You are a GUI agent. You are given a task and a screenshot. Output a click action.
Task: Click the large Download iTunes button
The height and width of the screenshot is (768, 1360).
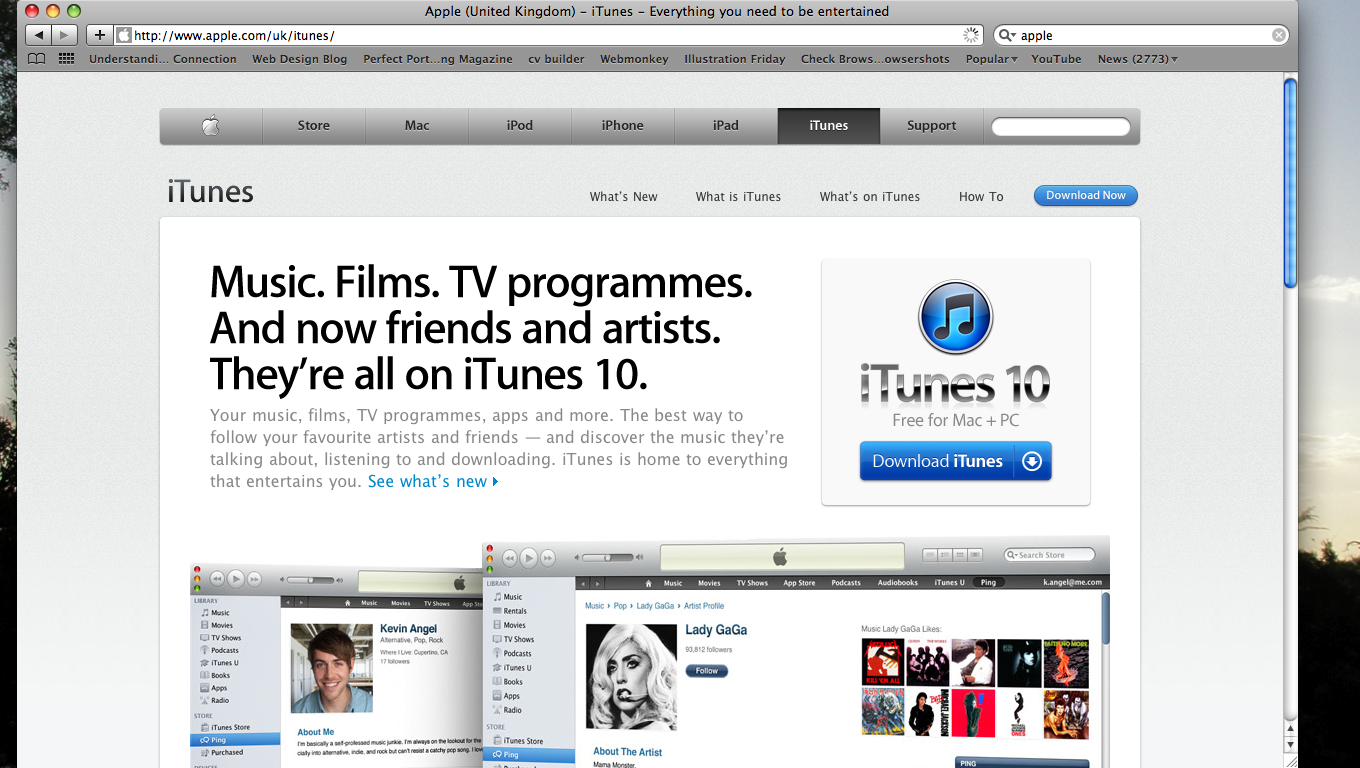(x=955, y=461)
